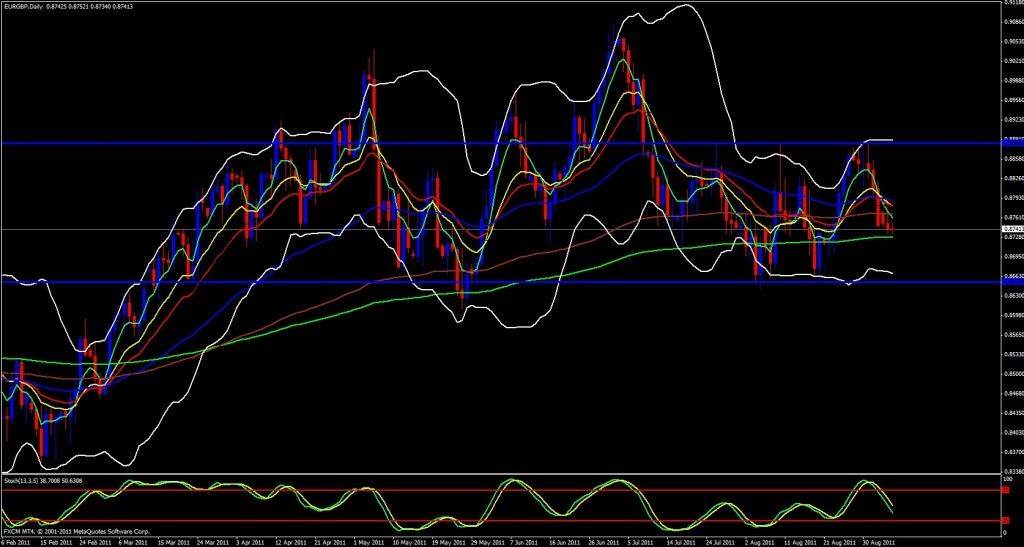Click the upper red marker on stochastic scale
The height and width of the screenshot is (547, 1024).
coord(1004,491)
